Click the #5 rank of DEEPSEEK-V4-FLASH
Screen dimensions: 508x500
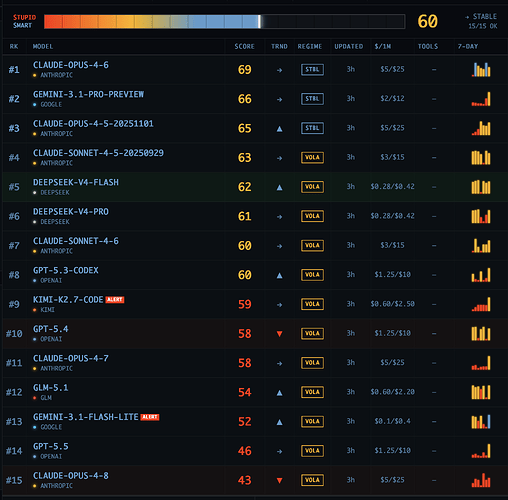pos(14,187)
